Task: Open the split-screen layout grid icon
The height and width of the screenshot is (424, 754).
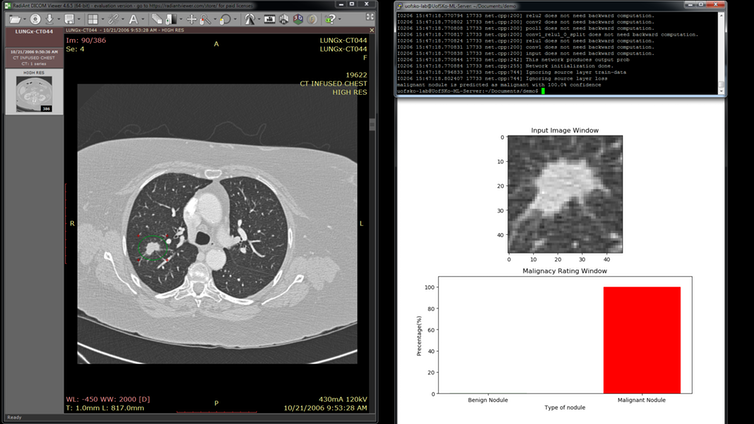Action: click(92, 18)
